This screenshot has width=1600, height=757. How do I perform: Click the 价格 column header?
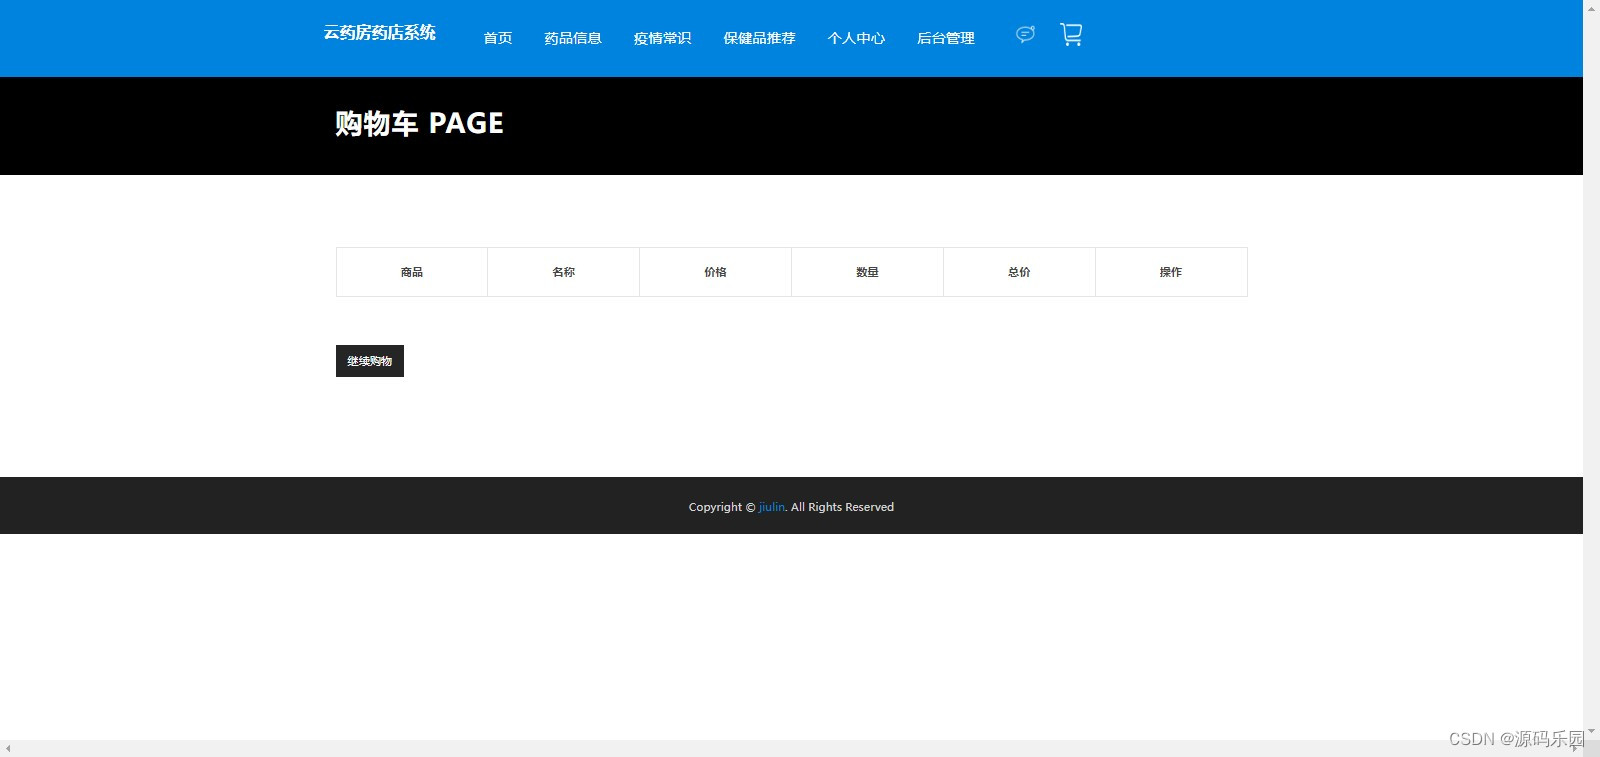pos(716,272)
